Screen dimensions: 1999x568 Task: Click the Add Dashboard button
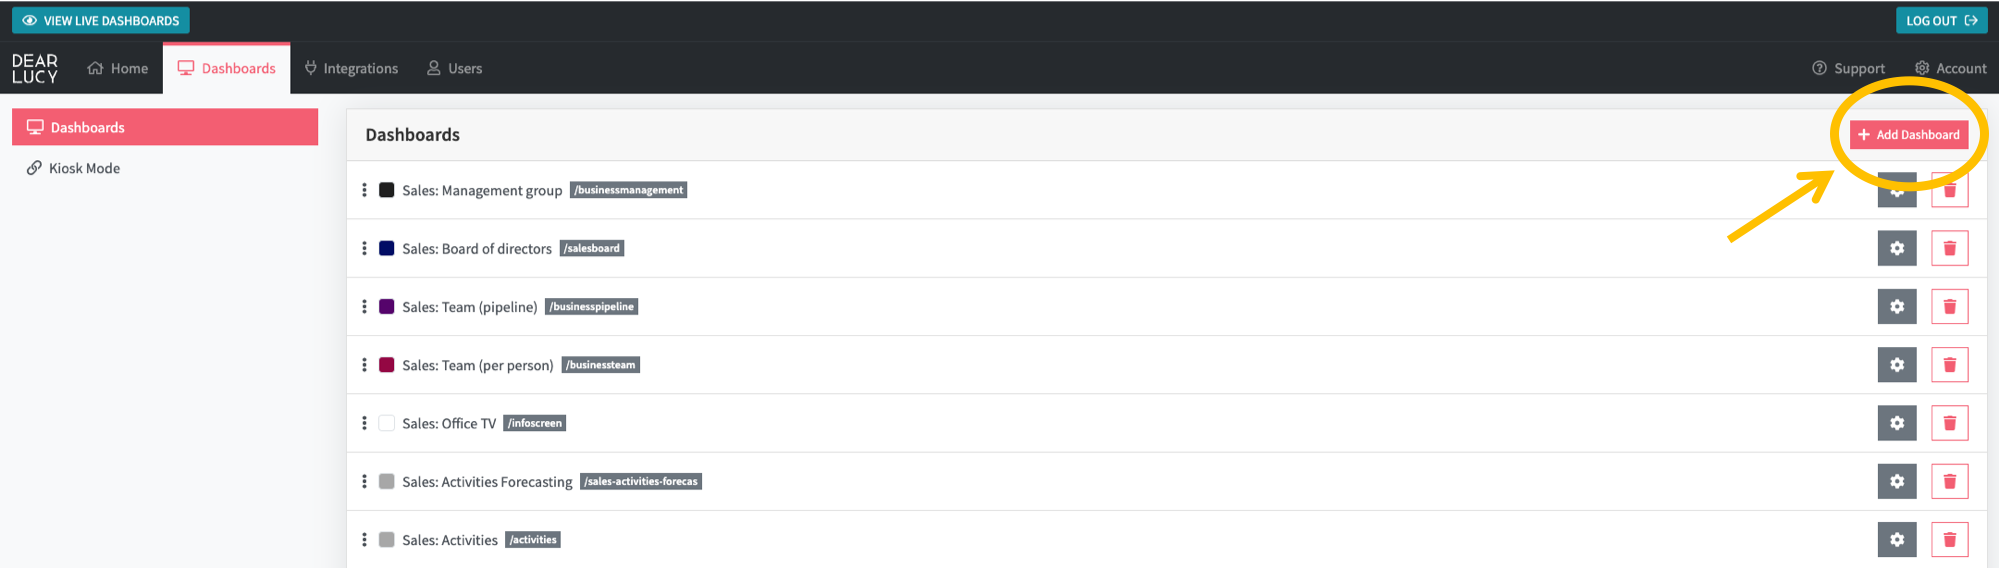click(1908, 134)
